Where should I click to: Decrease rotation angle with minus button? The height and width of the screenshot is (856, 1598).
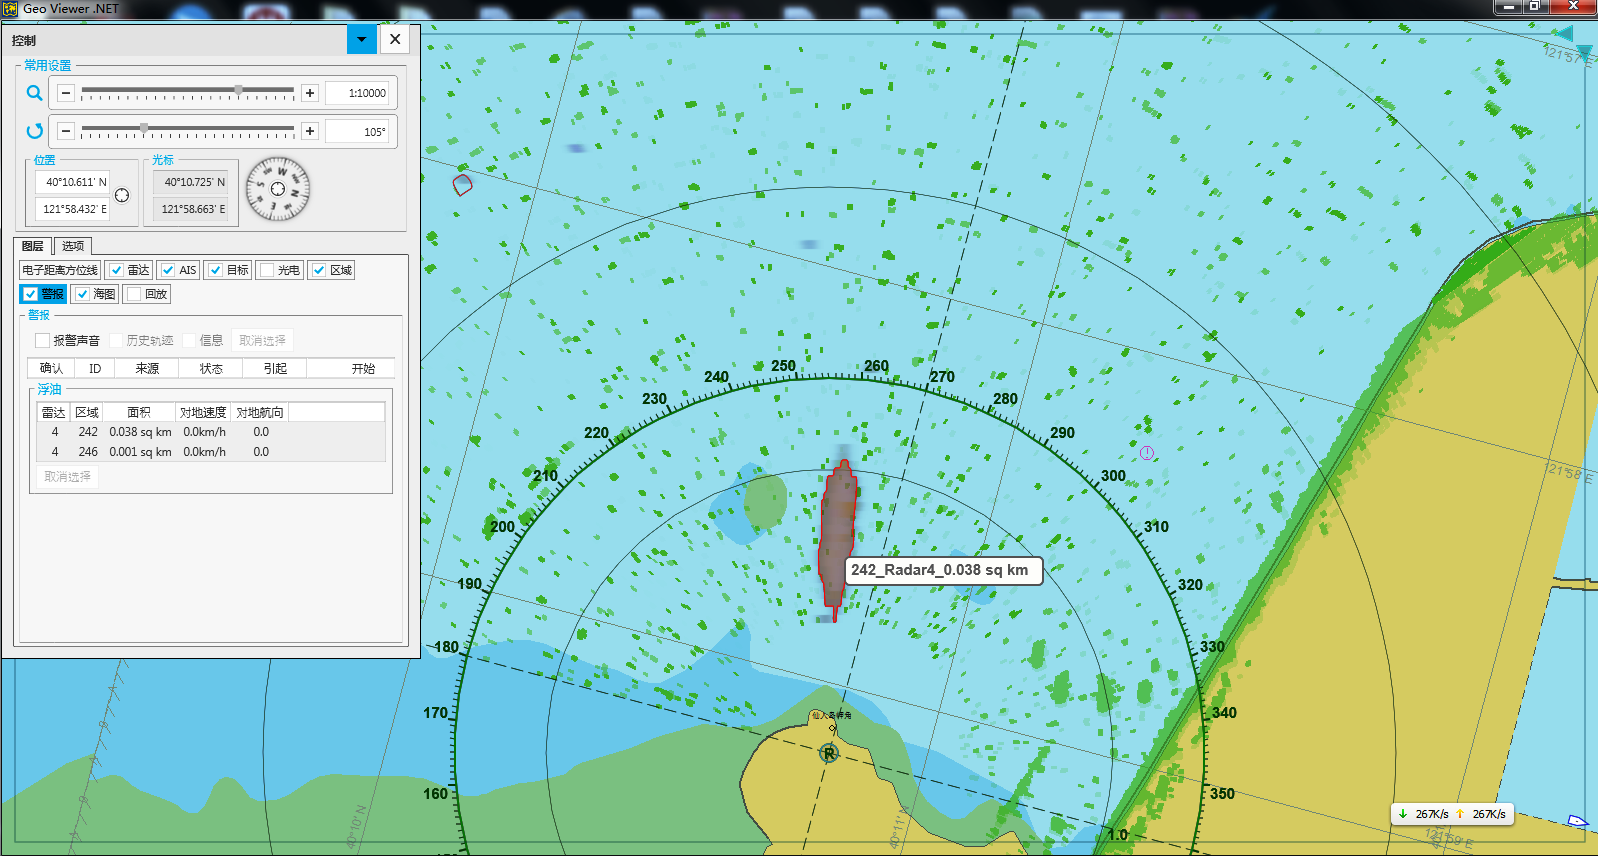pos(66,131)
